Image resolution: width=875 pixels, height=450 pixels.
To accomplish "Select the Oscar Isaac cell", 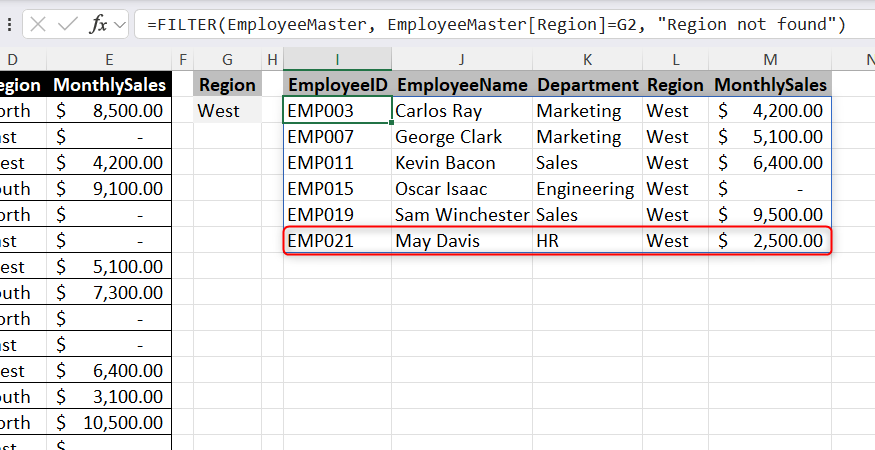I will (462, 189).
